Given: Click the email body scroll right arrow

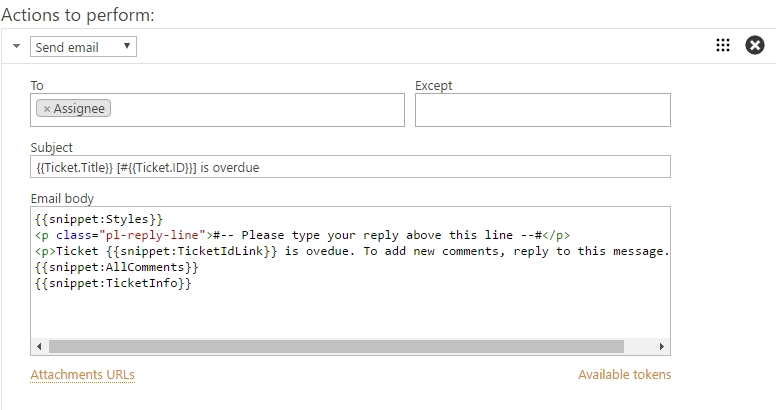Looking at the screenshot, I should [662, 346].
